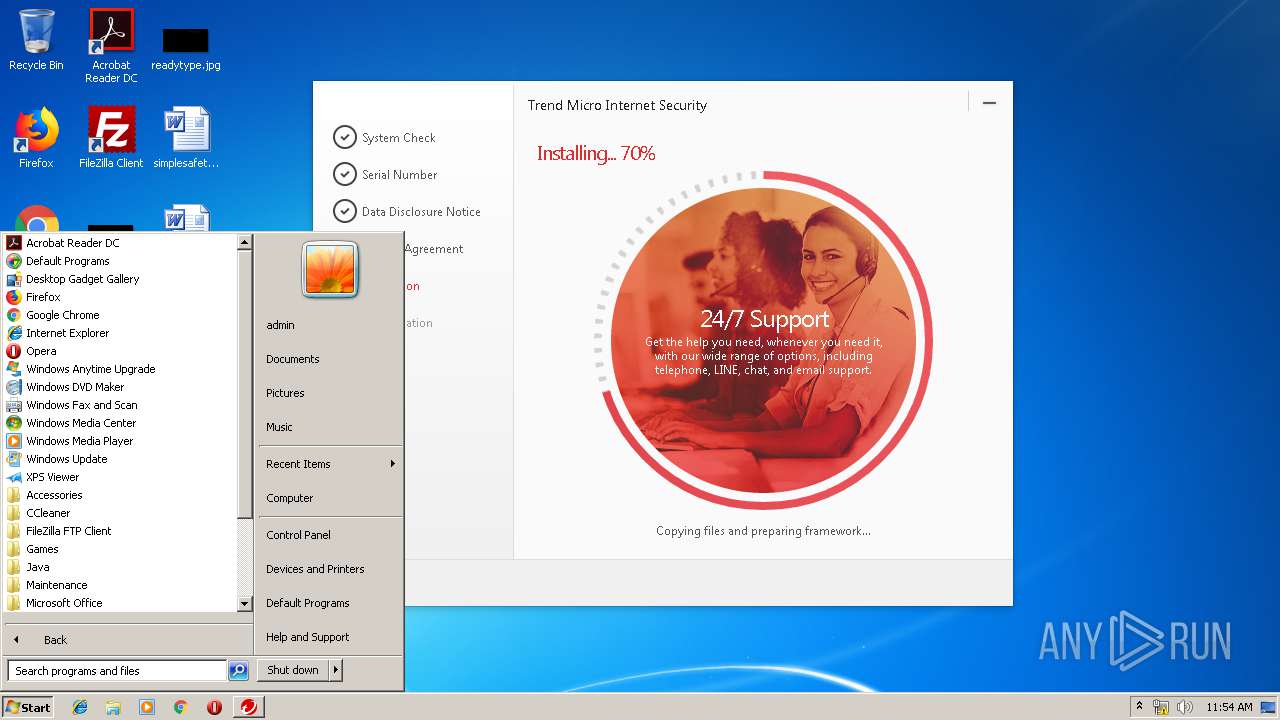Image resolution: width=1280 pixels, height=720 pixels.
Task: Click scroll up arrow in programs list
Action: click(x=244, y=242)
